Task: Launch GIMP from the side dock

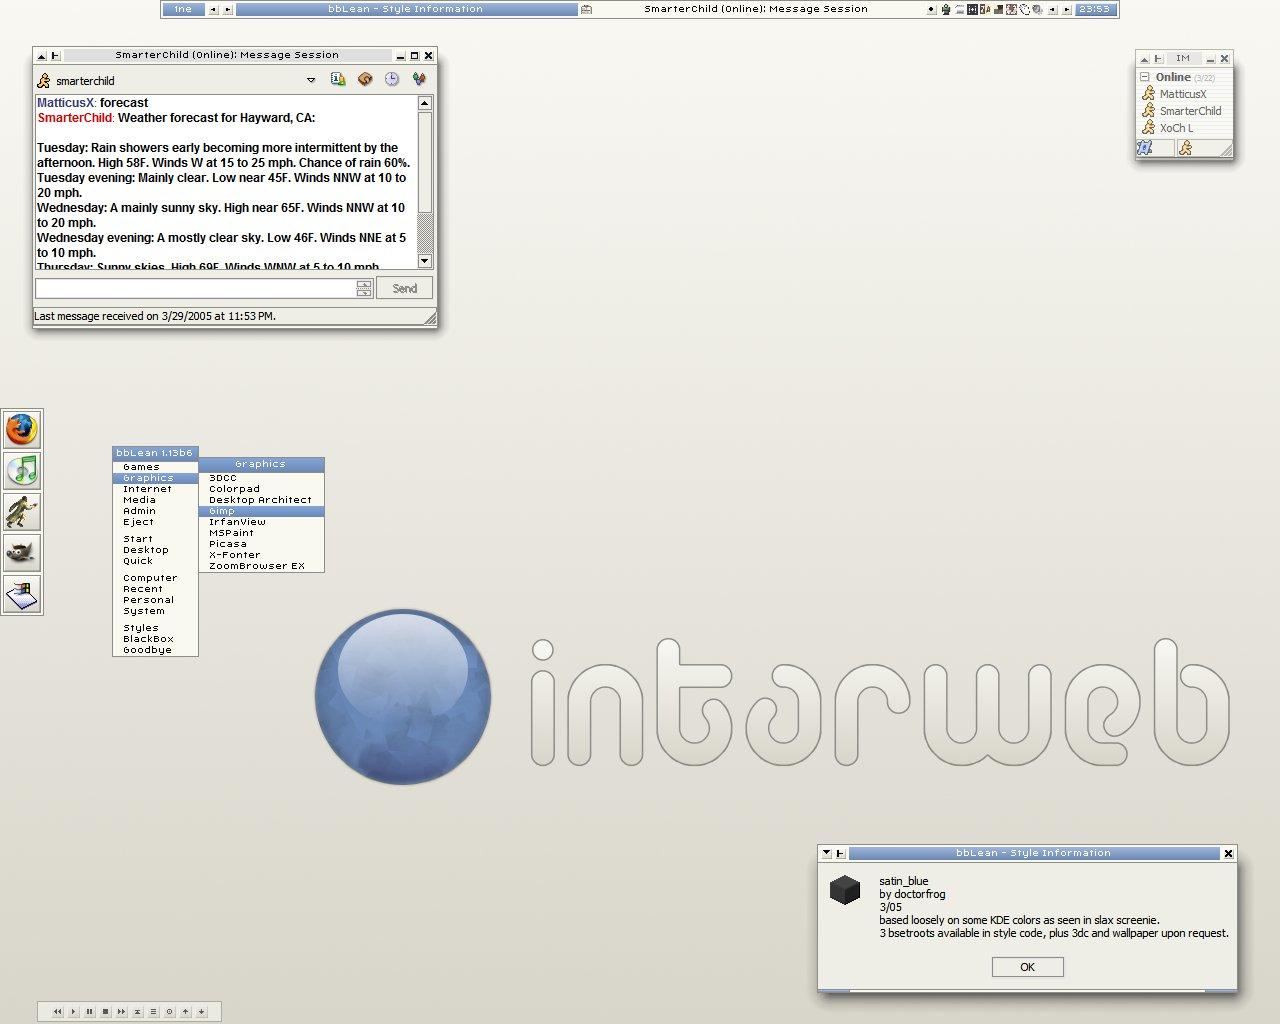Action: pyautogui.click(x=22, y=552)
